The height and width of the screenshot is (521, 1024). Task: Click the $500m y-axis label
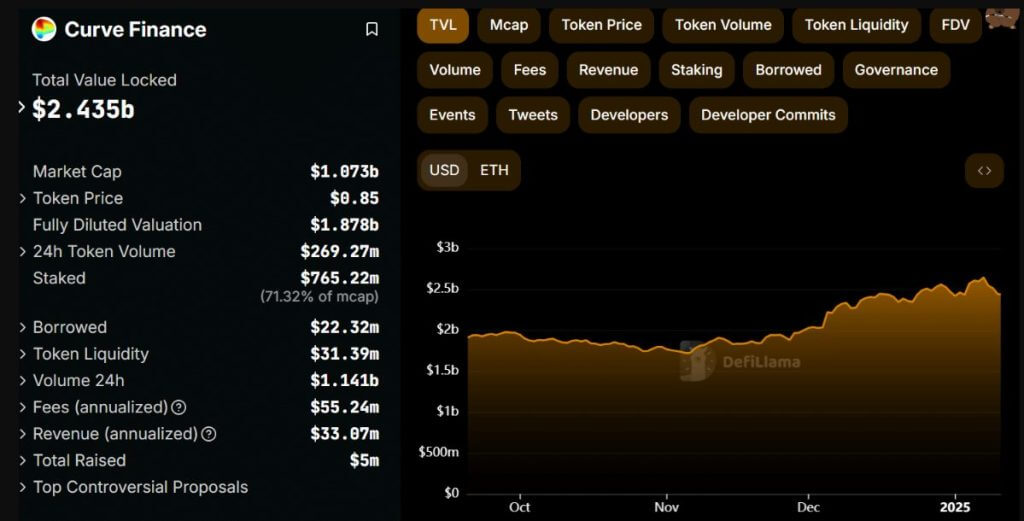coord(438,452)
